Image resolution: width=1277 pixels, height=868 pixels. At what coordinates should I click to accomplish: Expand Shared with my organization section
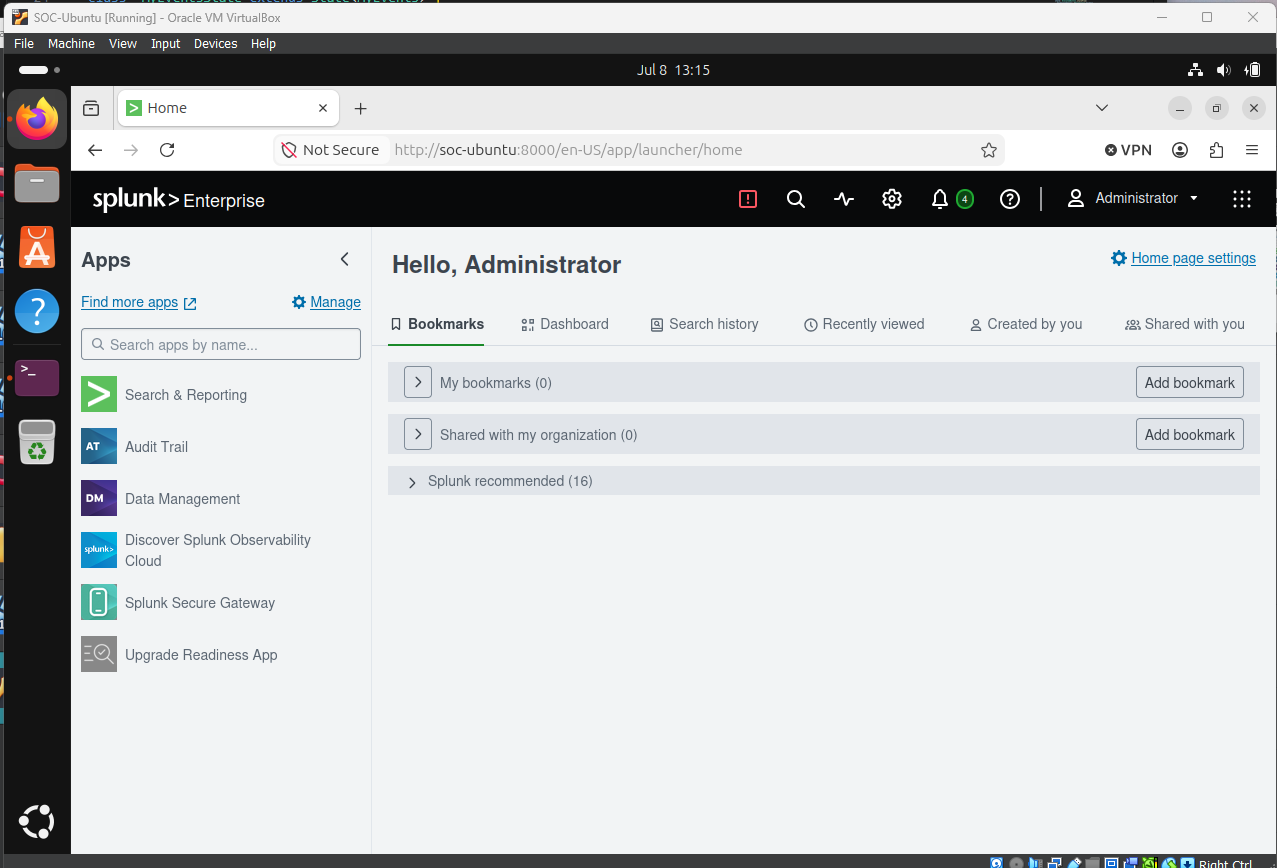click(x=418, y=434)
